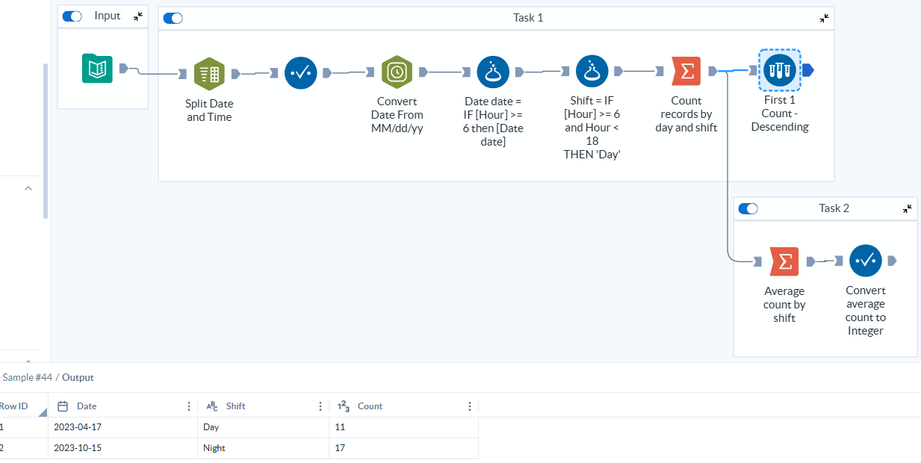Collapse the Task 1 container
The image size is (921, 463).
[824, 18]
